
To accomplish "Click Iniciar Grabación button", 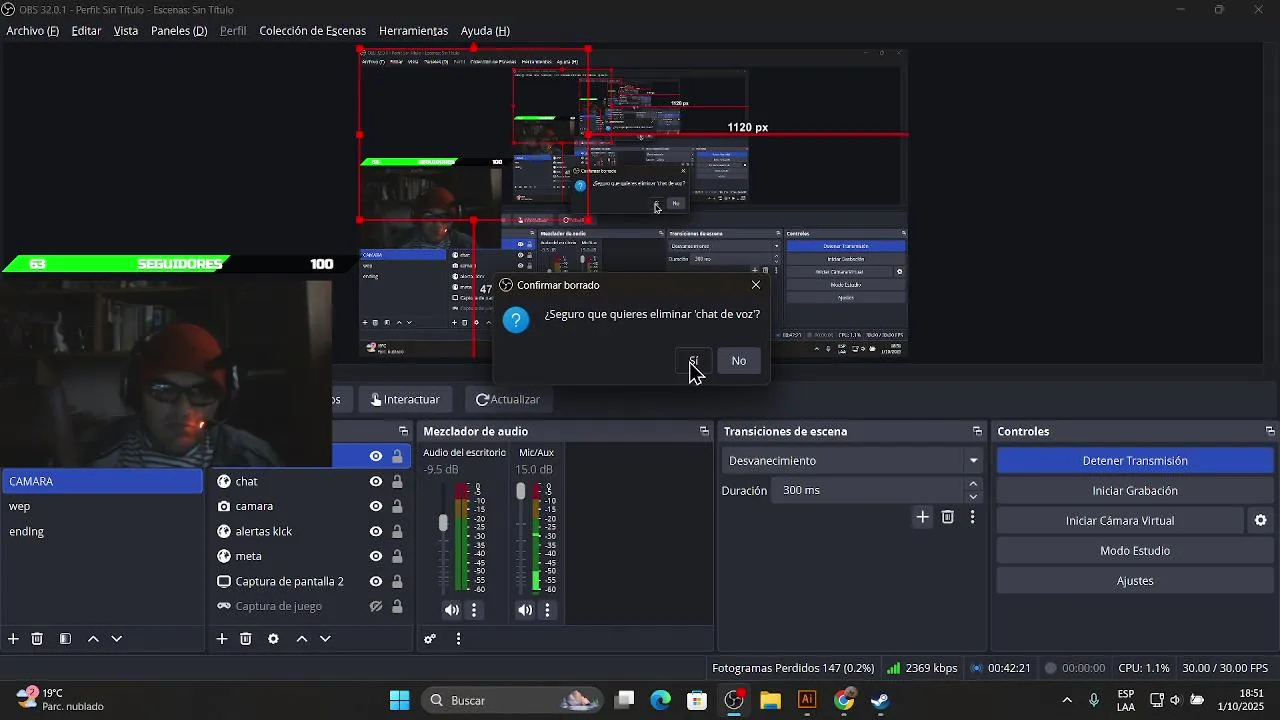I will click(1135, 491).
